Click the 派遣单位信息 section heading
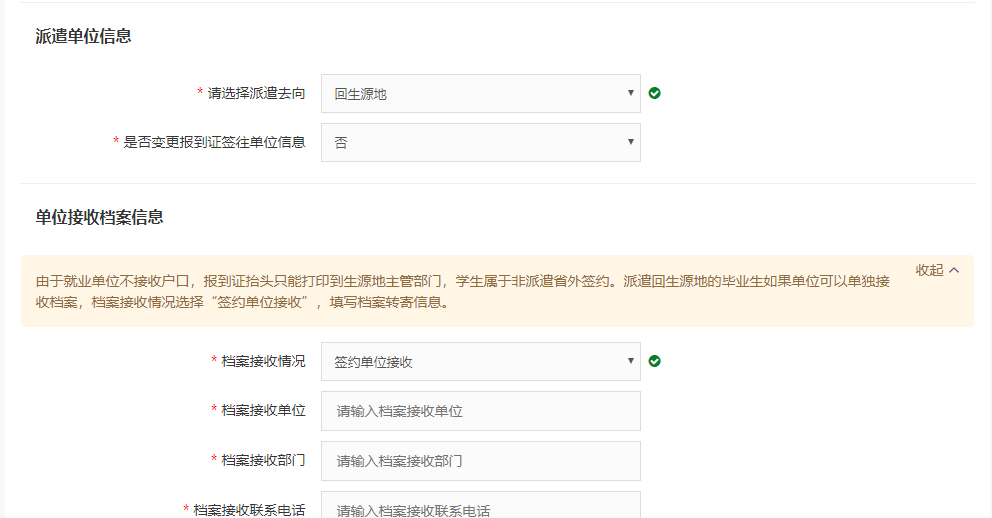 pos(83,37)
